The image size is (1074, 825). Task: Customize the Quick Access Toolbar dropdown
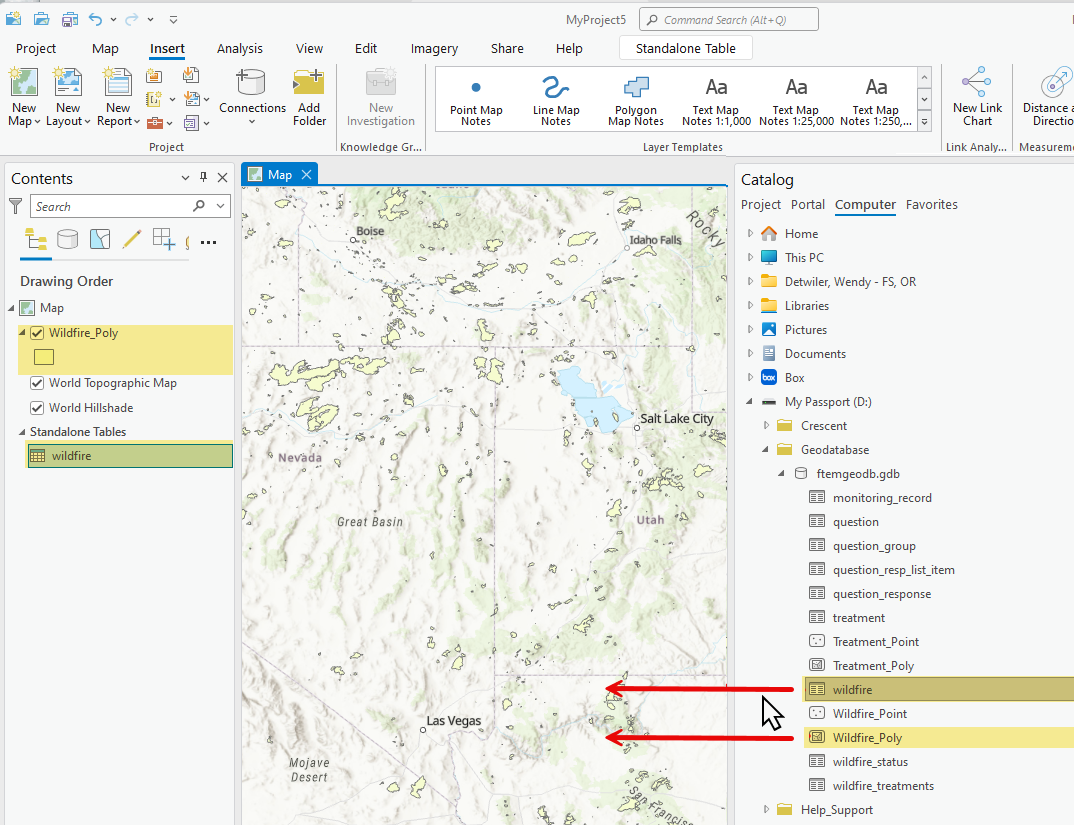point(173,20)
